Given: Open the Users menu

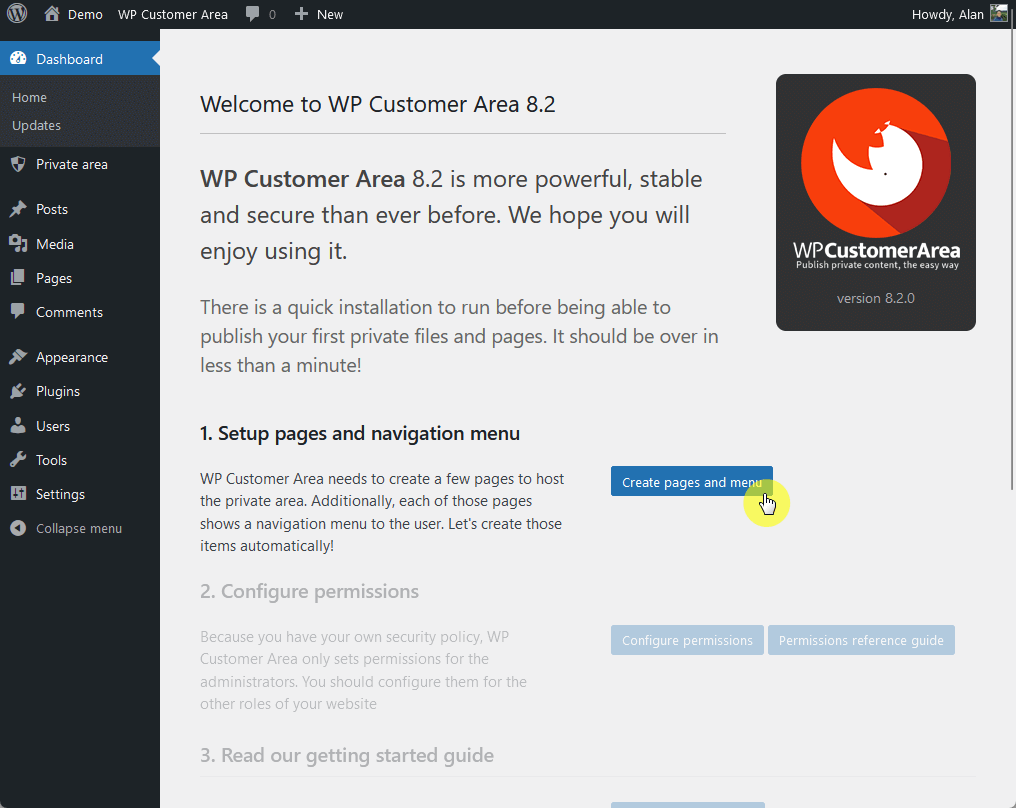Looking at the screenshot, I should 80,426.
